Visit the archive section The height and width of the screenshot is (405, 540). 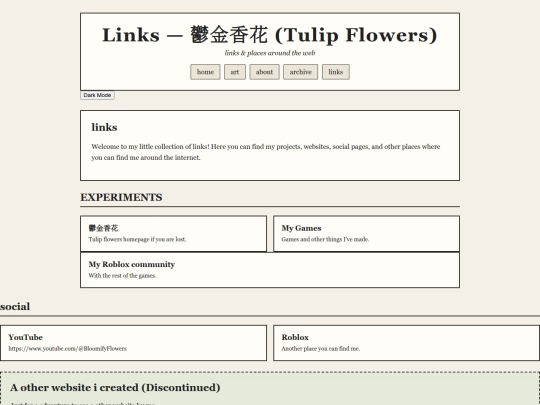pyautogui.click(x=300, y=72)
